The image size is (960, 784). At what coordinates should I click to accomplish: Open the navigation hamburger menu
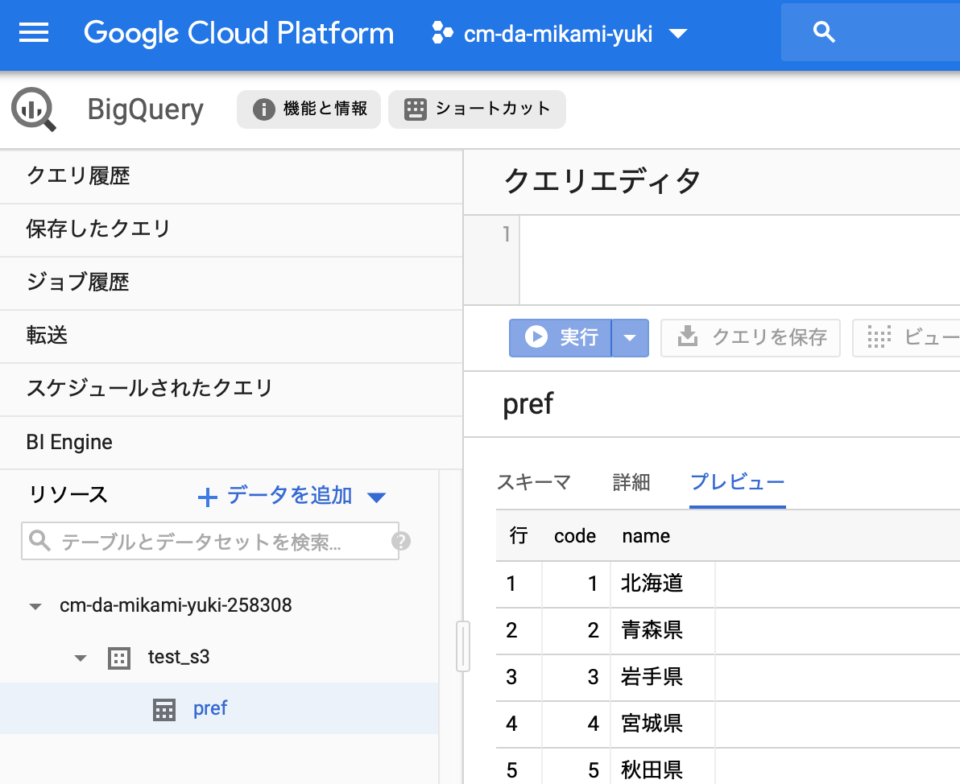[36, 33]
